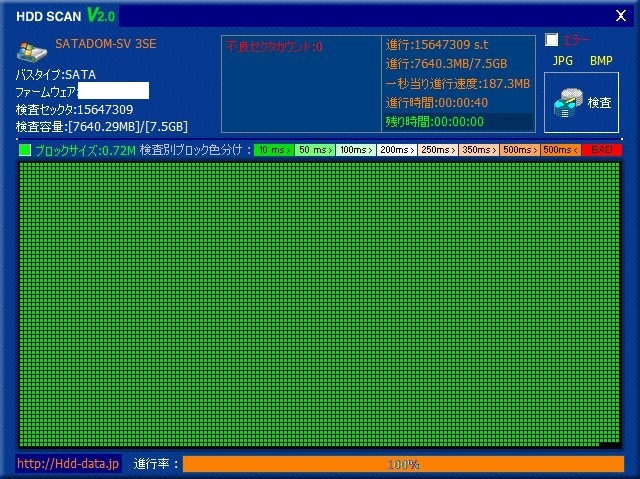Viewport: 640px width, 479px height.
Task: Click the green block scan map
Action: 320,304
